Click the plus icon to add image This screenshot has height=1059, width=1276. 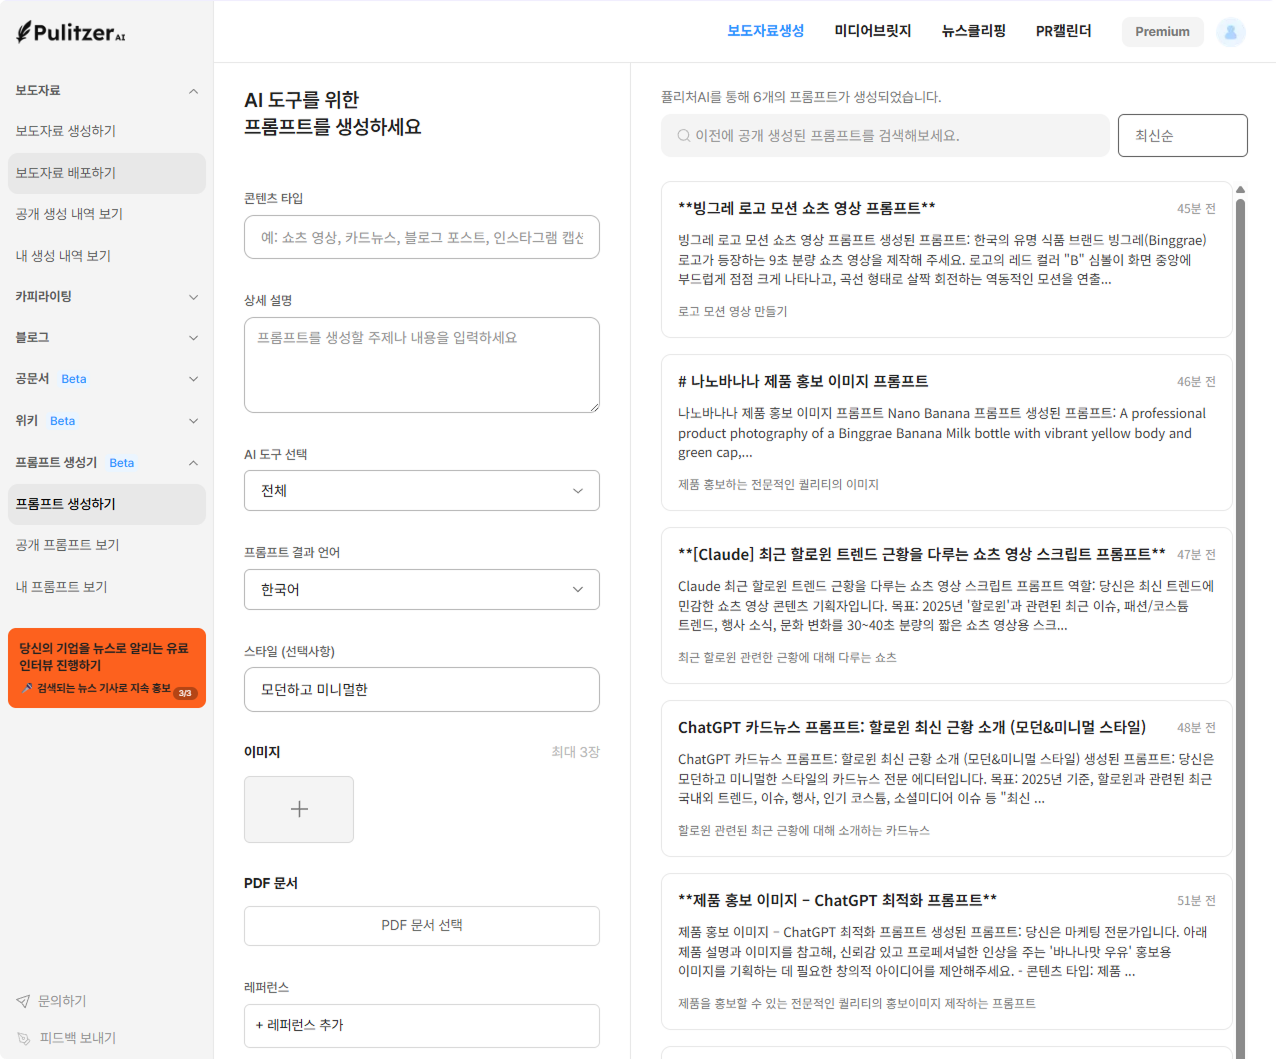299,809
